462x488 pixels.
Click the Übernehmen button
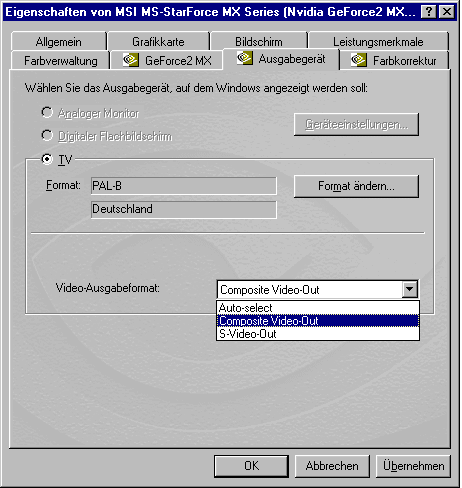coord(413,466)
